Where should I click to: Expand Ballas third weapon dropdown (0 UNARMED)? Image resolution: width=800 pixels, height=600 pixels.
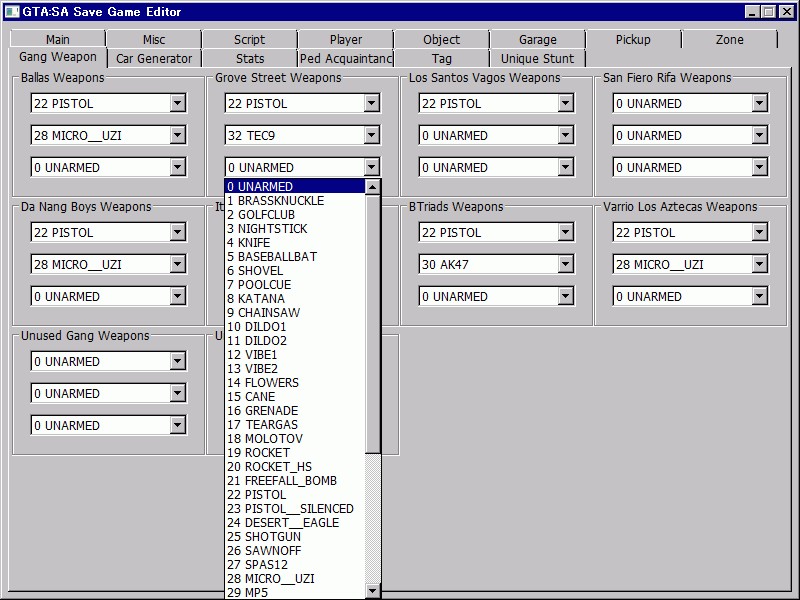[178, 167]
